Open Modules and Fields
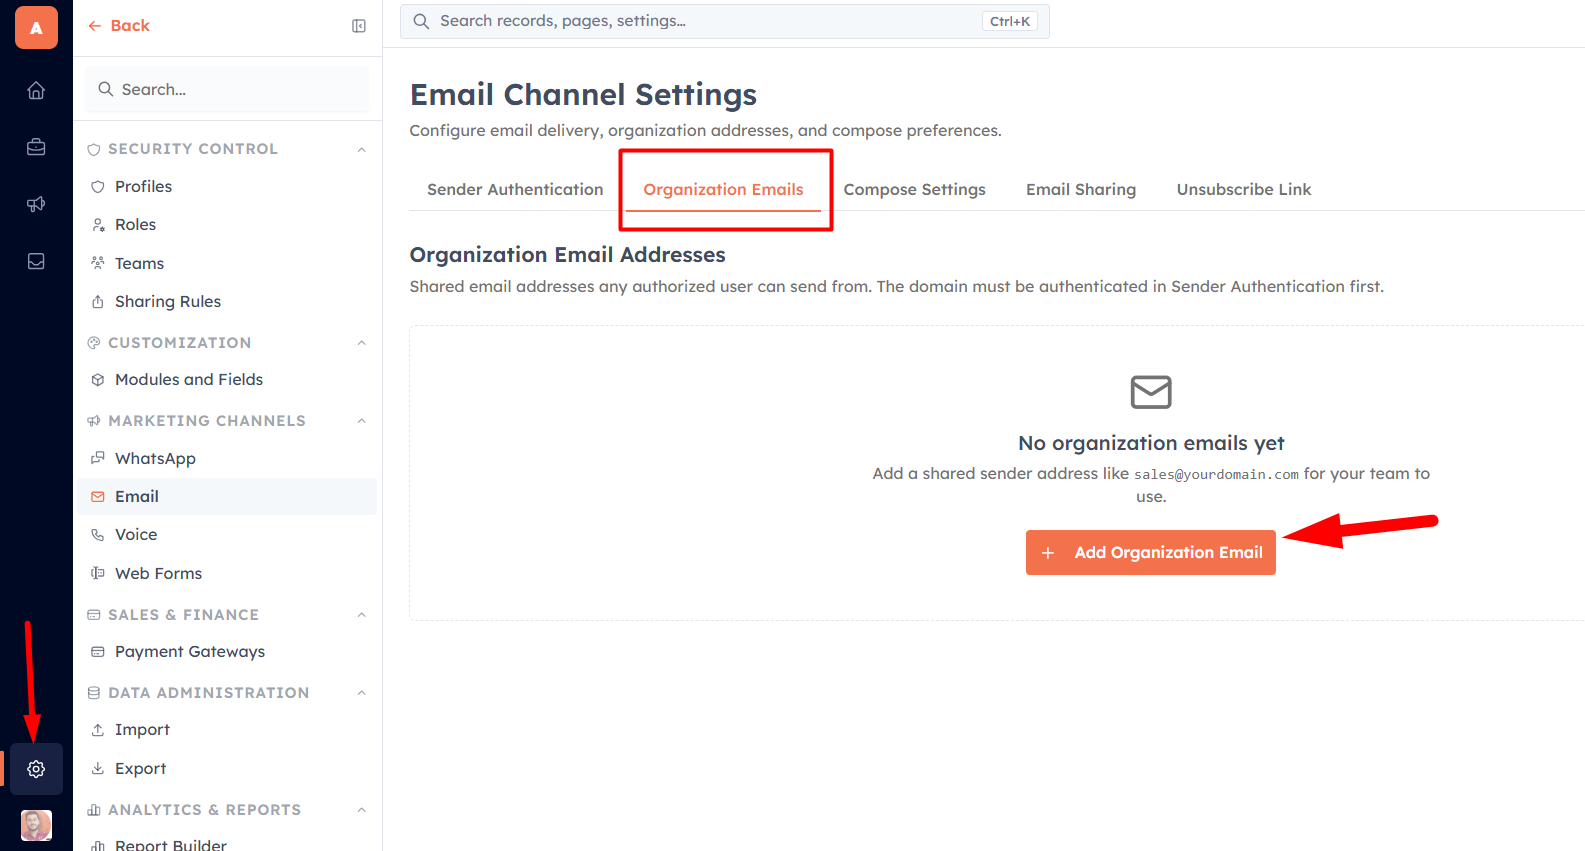This screenshot has width=1585, height=851. click(227, 380)
